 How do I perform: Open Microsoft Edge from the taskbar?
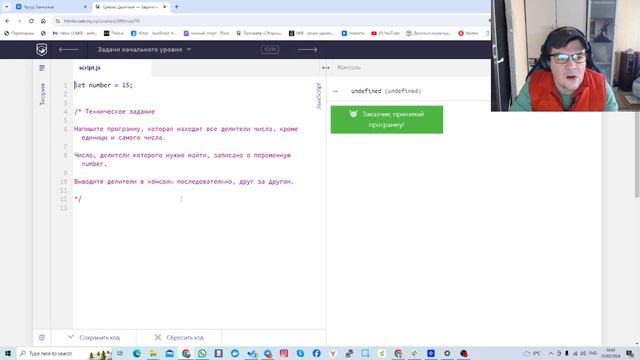(137, 353)
